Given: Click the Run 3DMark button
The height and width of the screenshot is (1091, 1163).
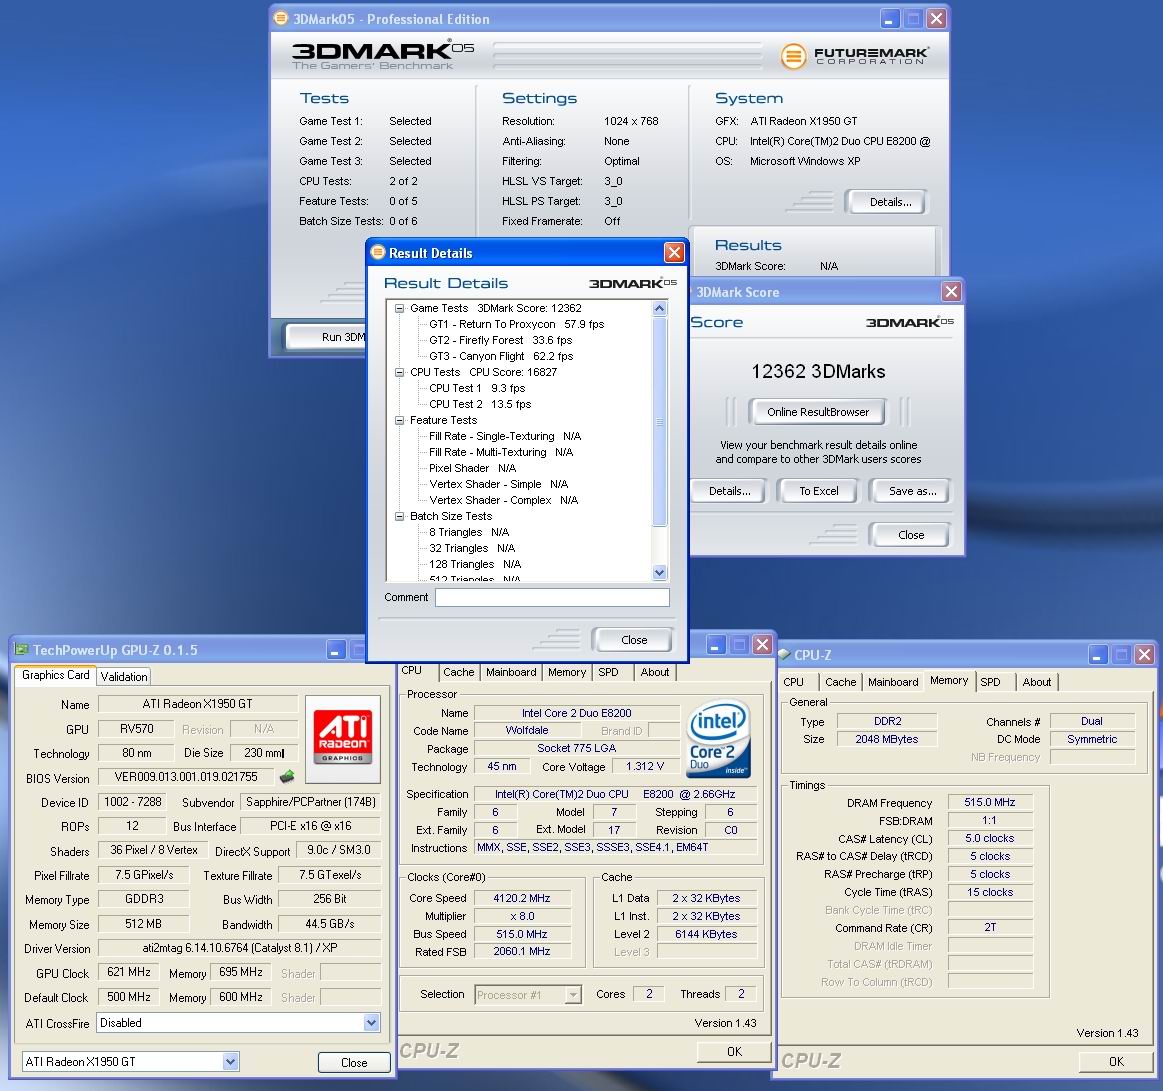Looking at the screenshot, I should [327, 337].
